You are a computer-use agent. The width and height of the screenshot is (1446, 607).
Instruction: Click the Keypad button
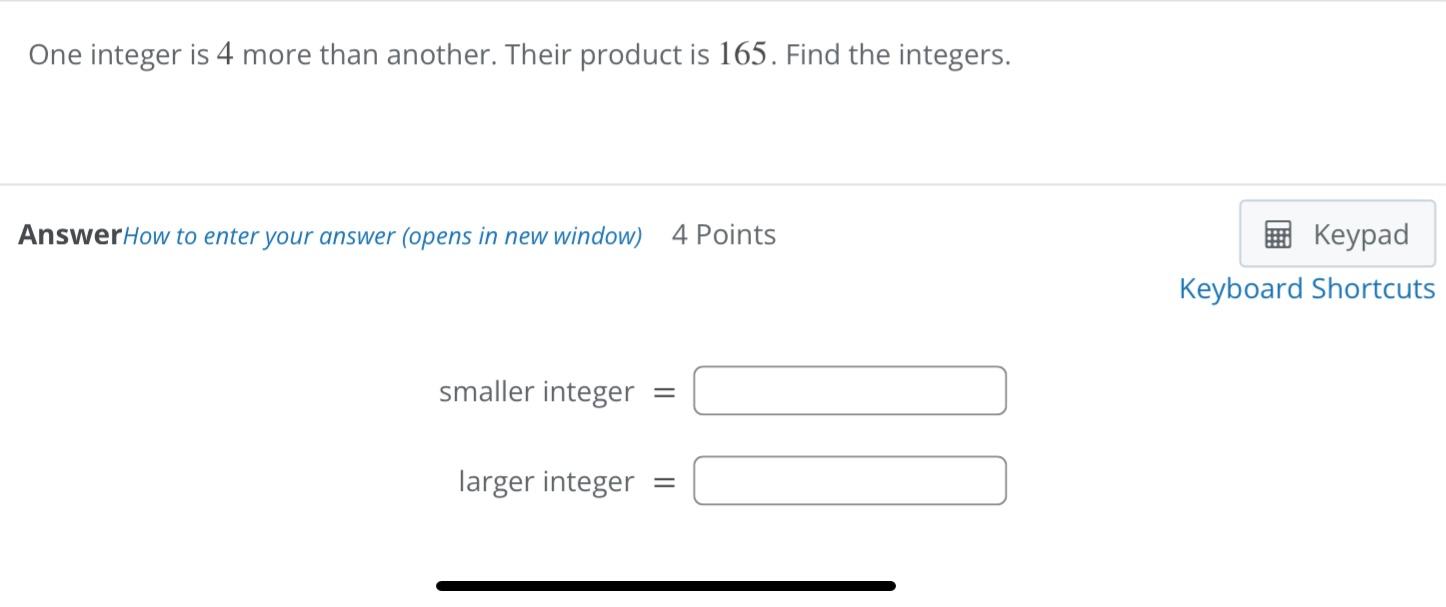point(1336,233)
